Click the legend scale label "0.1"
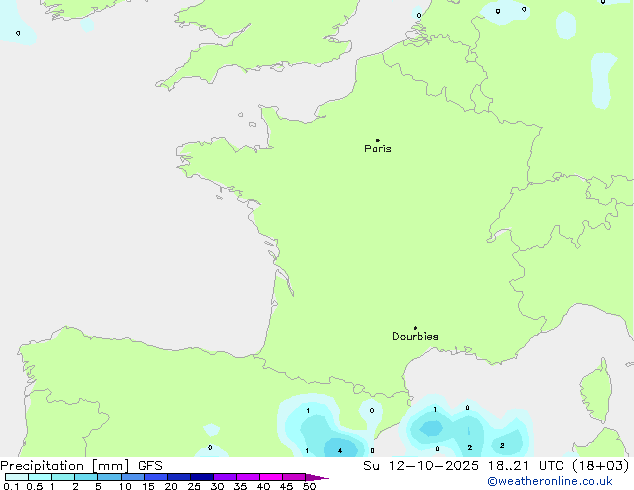This screenshot has height=490, width=634. point(11,486)
